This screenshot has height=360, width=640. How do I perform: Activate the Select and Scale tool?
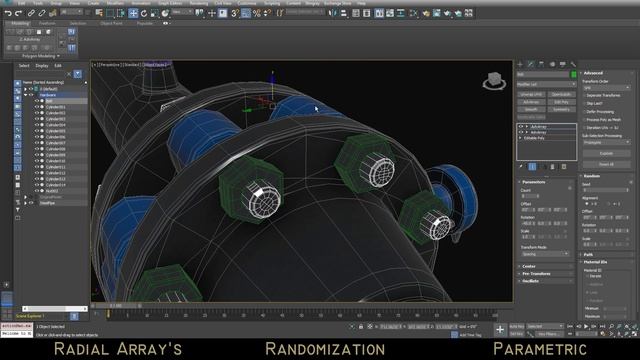154,13
